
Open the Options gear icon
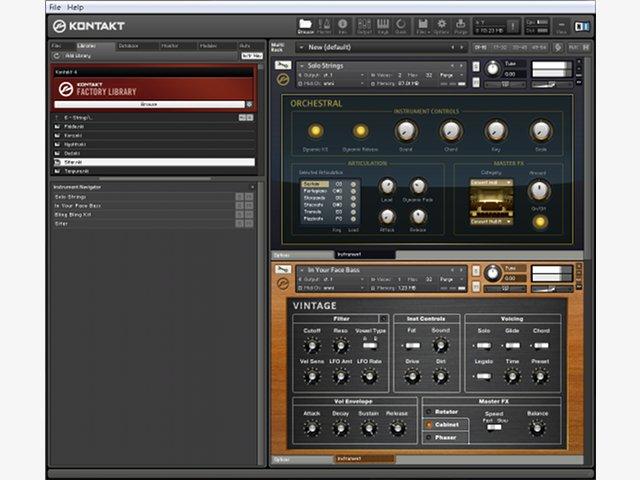tap(442, 24)
